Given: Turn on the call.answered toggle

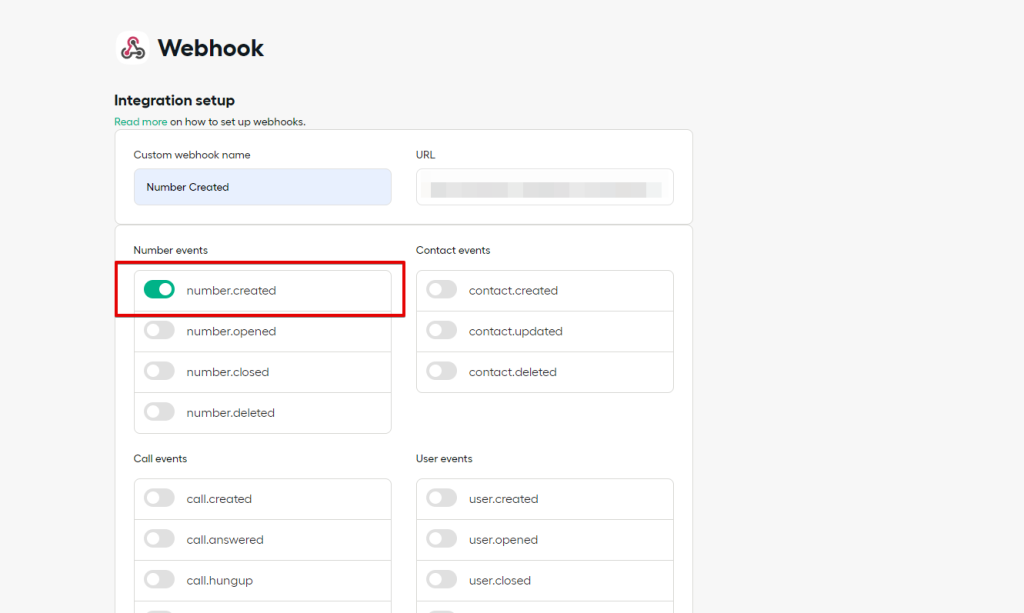Looking at the screenshot, I should coord(159,539).
